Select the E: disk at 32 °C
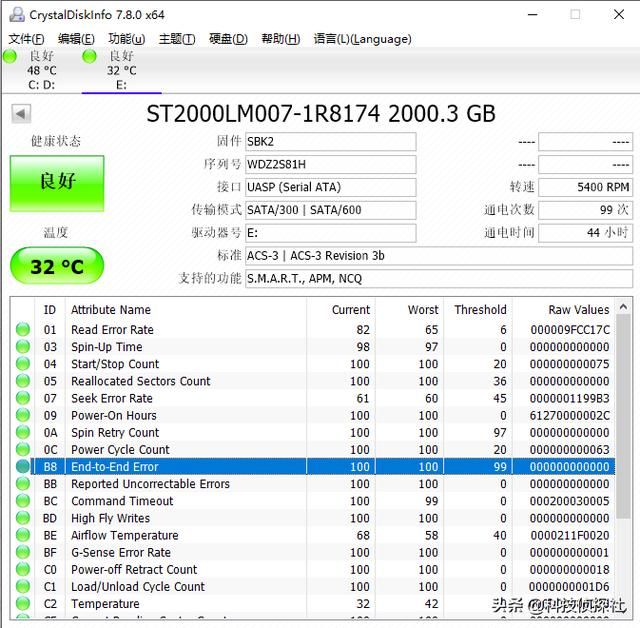 pos(121,70)
